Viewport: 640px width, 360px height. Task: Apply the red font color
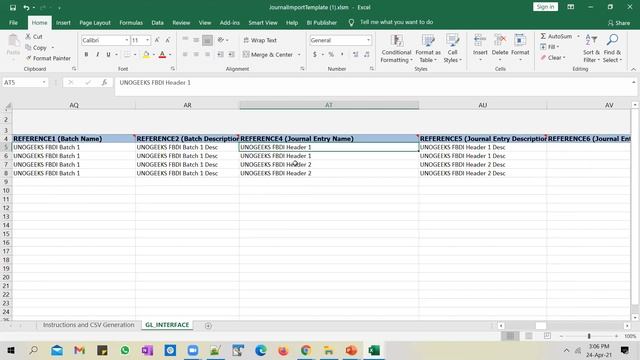[162, 54]
